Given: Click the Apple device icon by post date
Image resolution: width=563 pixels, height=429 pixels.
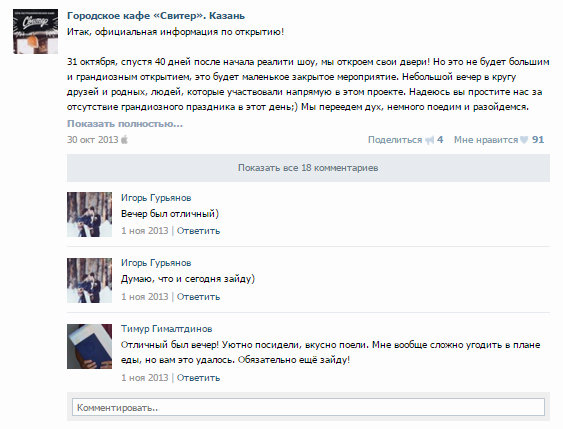Looking at the screenshot, I should [x=124, y=139].
